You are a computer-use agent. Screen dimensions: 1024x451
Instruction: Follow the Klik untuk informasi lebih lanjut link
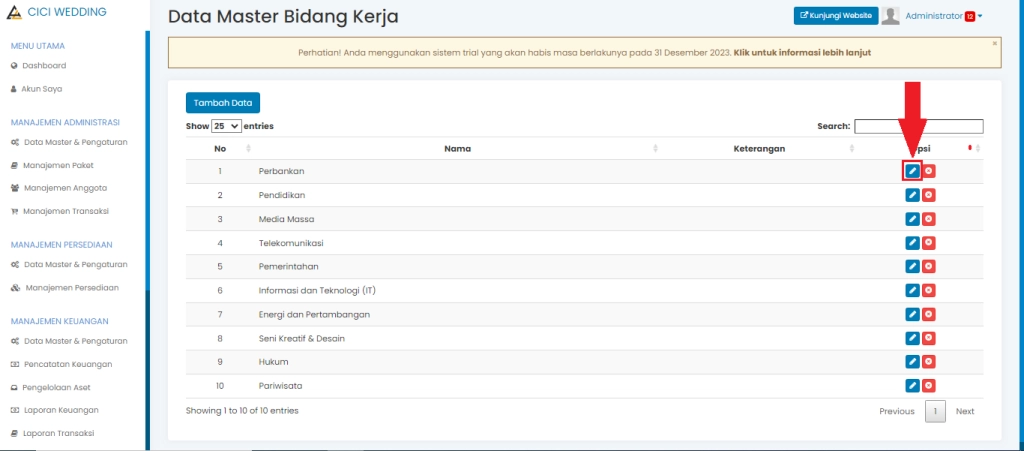coord(802,52)
